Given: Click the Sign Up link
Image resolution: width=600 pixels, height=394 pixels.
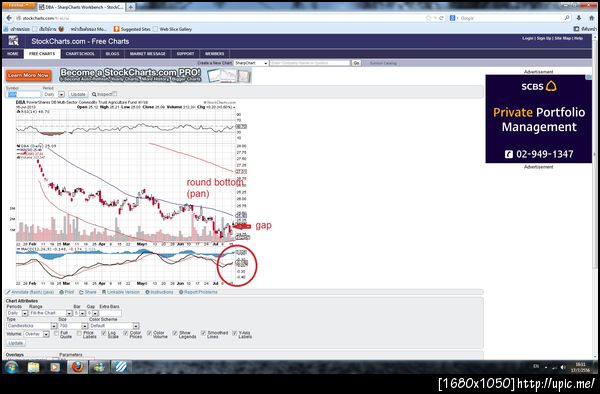Looking at the screenshot, I should pos(544,38).
